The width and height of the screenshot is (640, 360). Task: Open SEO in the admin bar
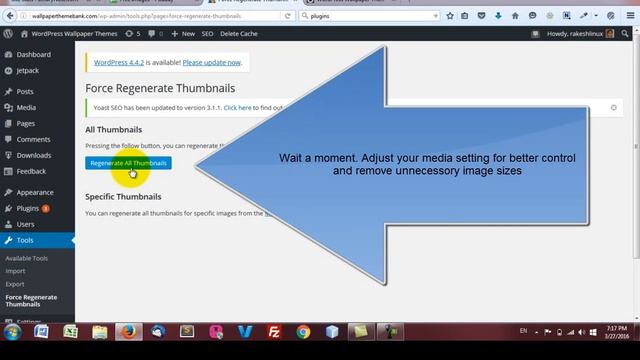coord(207,34)
